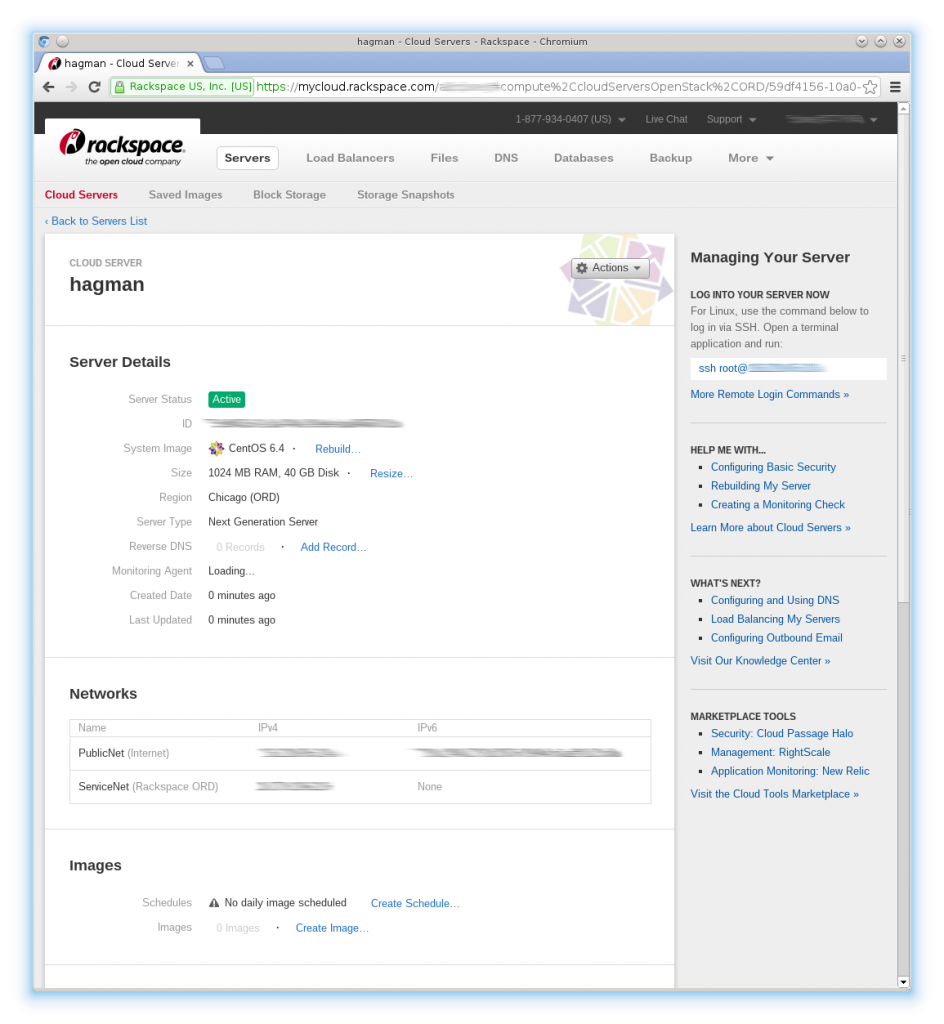This screenshot has width=944, height=1024.
Task: Open Security: Cloud Passage Halo link
Action: [x=781, y=734]
